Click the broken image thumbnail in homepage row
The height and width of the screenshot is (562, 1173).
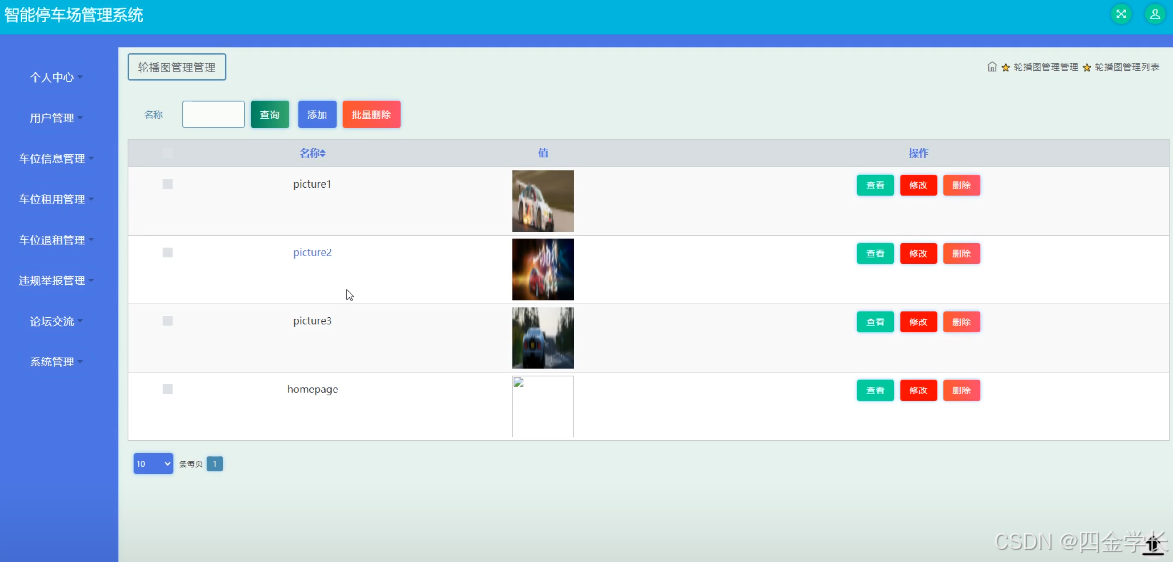pos(543,406)
